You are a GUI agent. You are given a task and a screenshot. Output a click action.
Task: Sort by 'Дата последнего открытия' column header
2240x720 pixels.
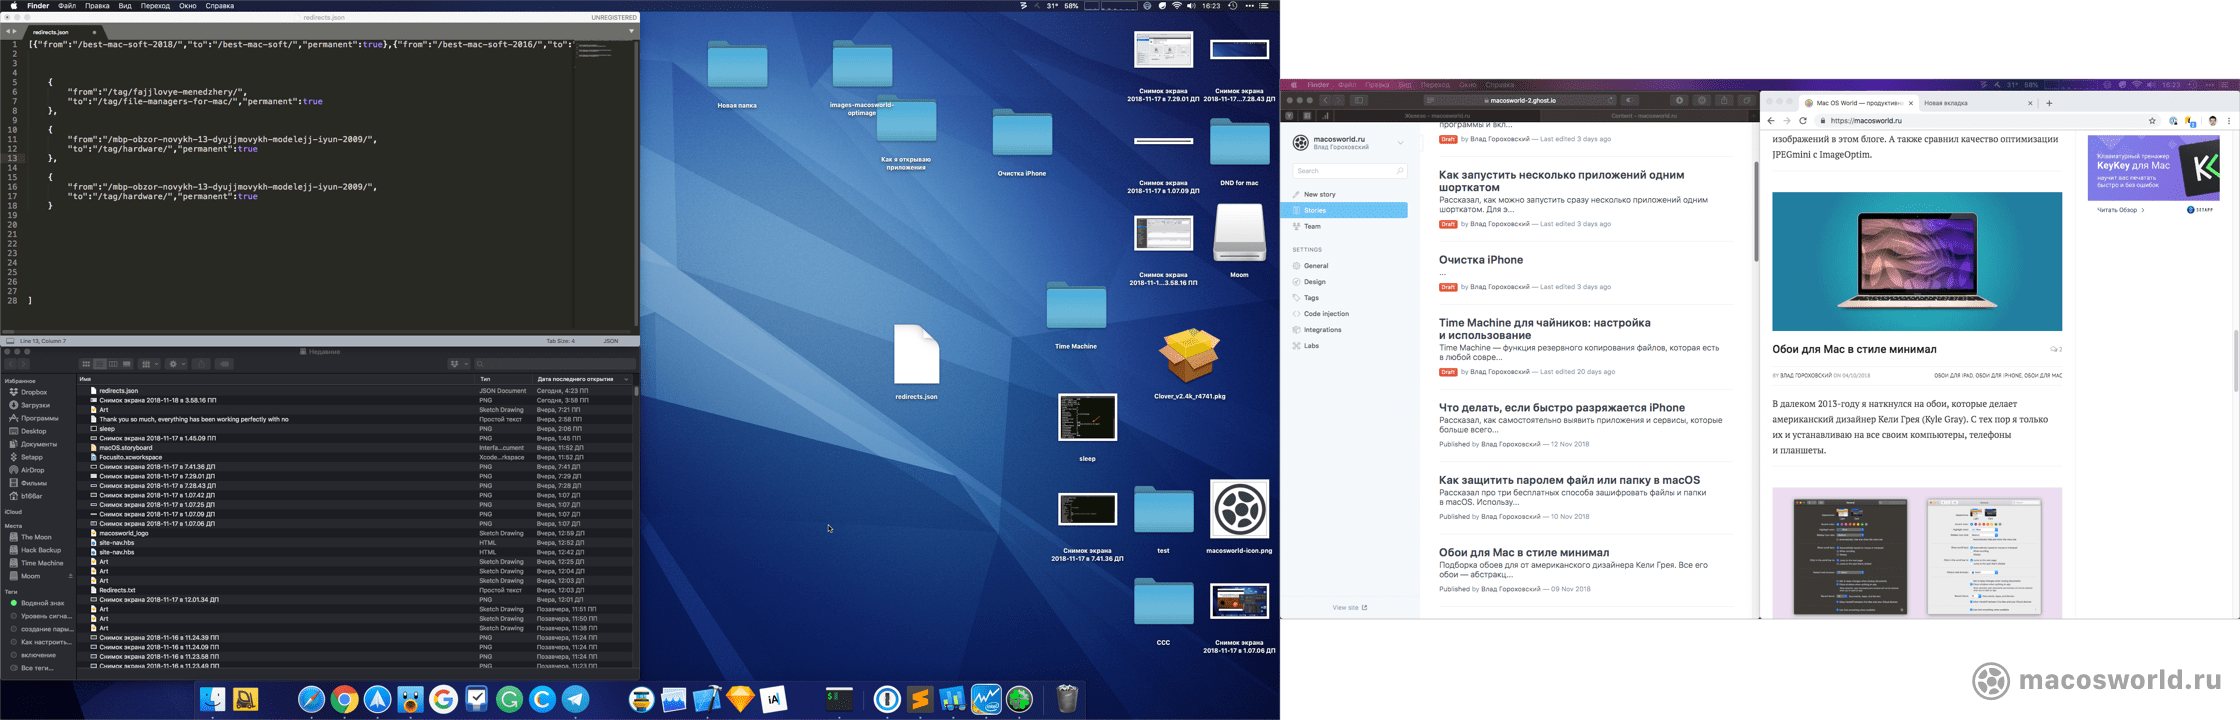pos(582,379)
